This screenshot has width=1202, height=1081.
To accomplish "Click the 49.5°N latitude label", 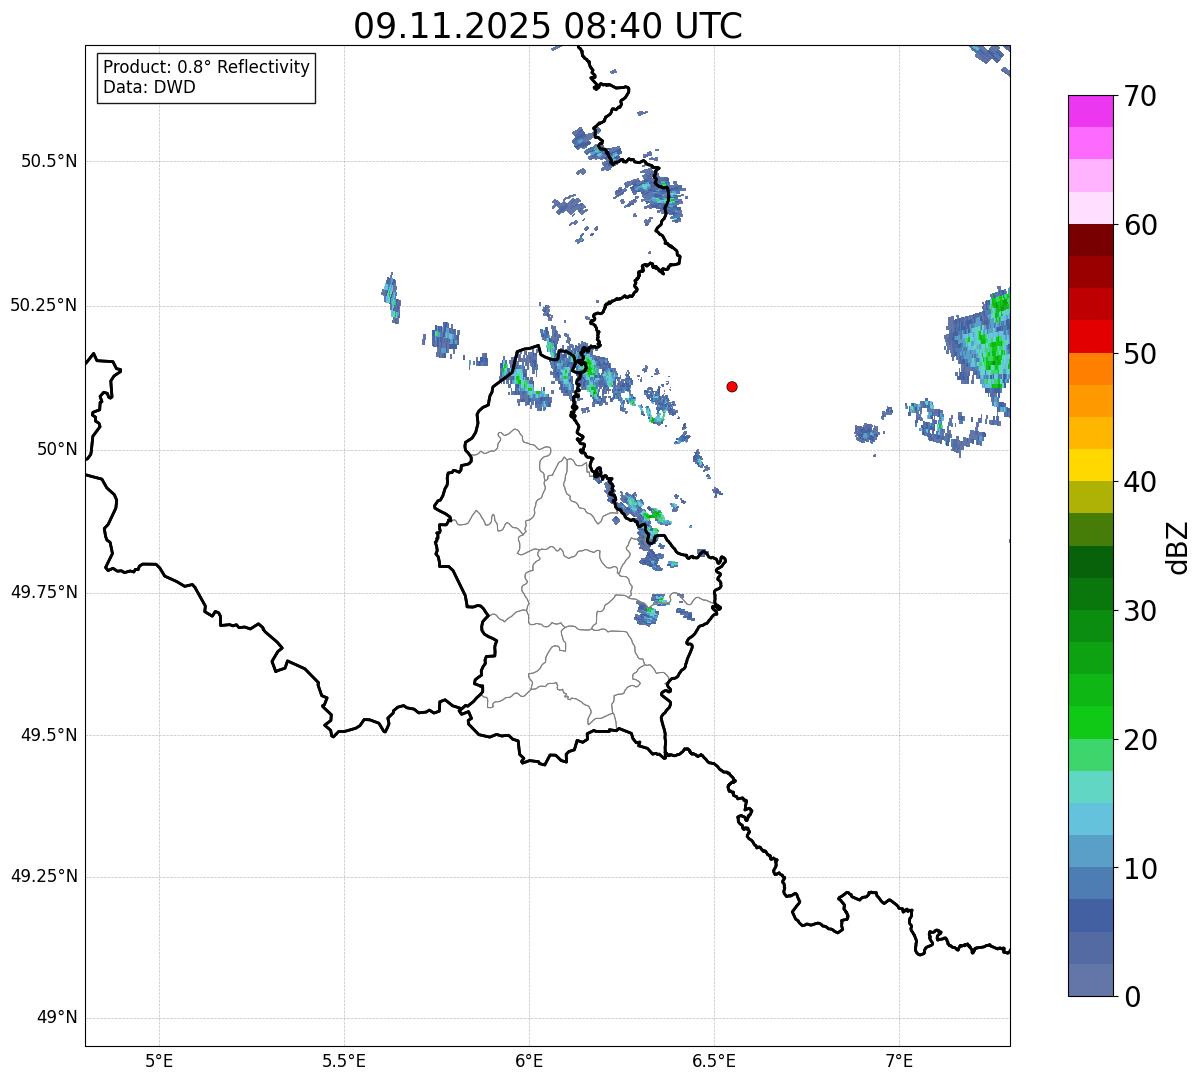I will [x=49, y=735].
